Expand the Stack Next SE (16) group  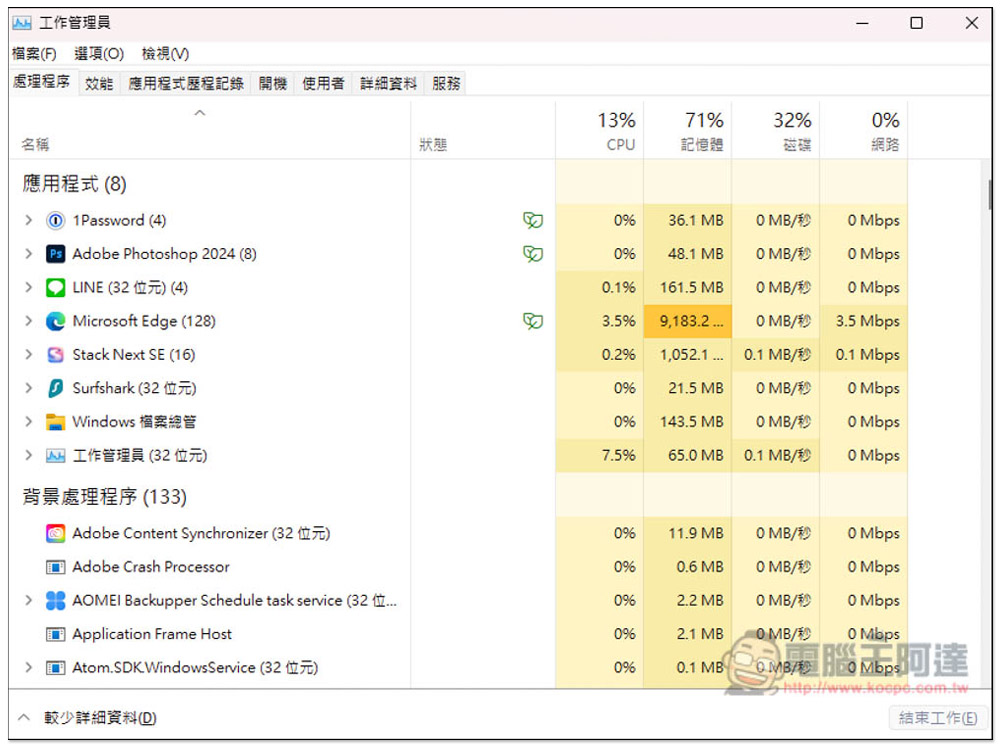point(28,354)
